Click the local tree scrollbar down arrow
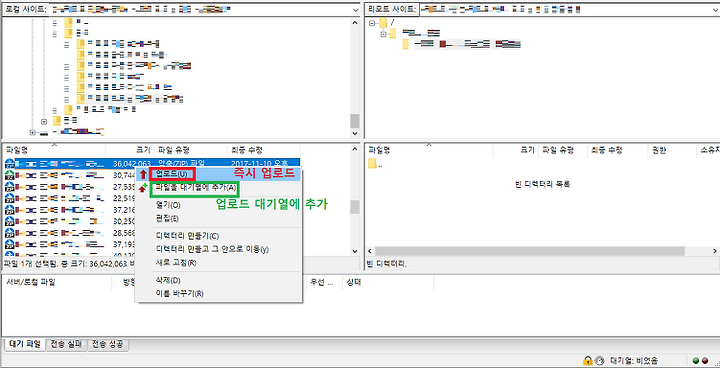The height and width of the screenshot is (368, 720). (355, 133)
